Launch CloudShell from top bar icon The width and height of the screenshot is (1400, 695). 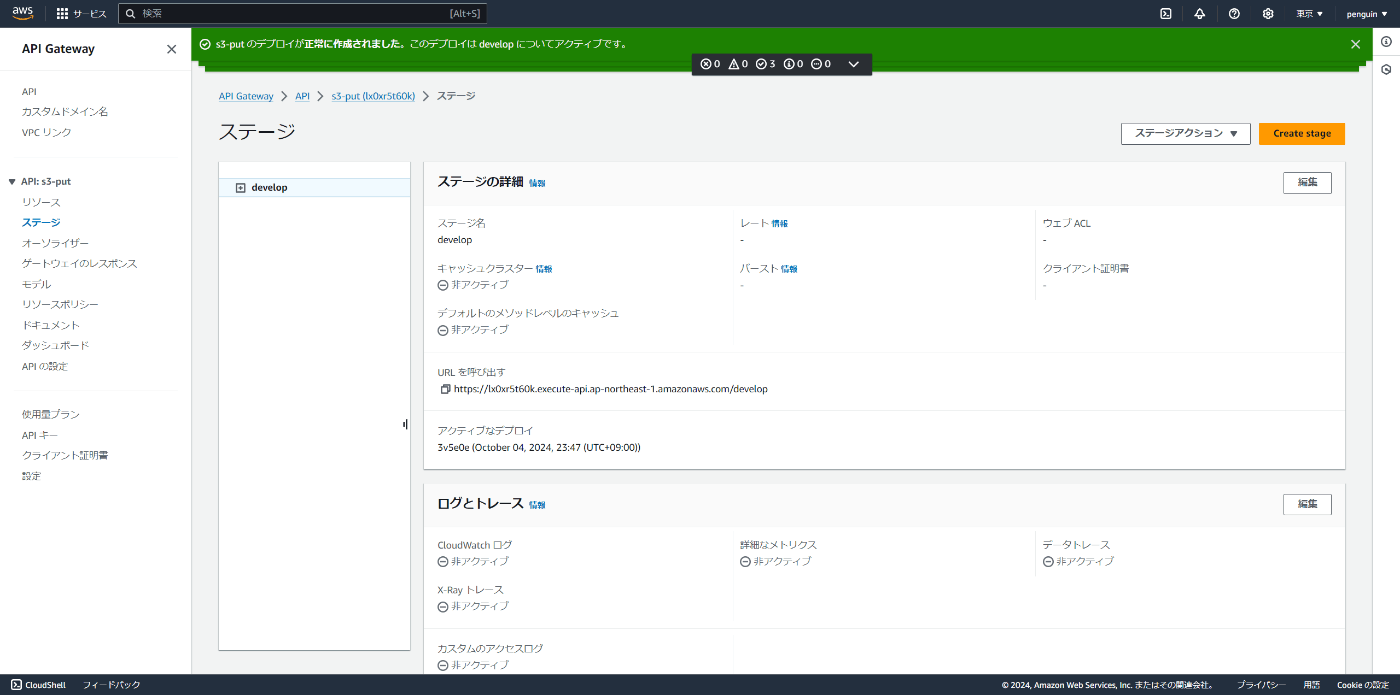click(1166, 14)
